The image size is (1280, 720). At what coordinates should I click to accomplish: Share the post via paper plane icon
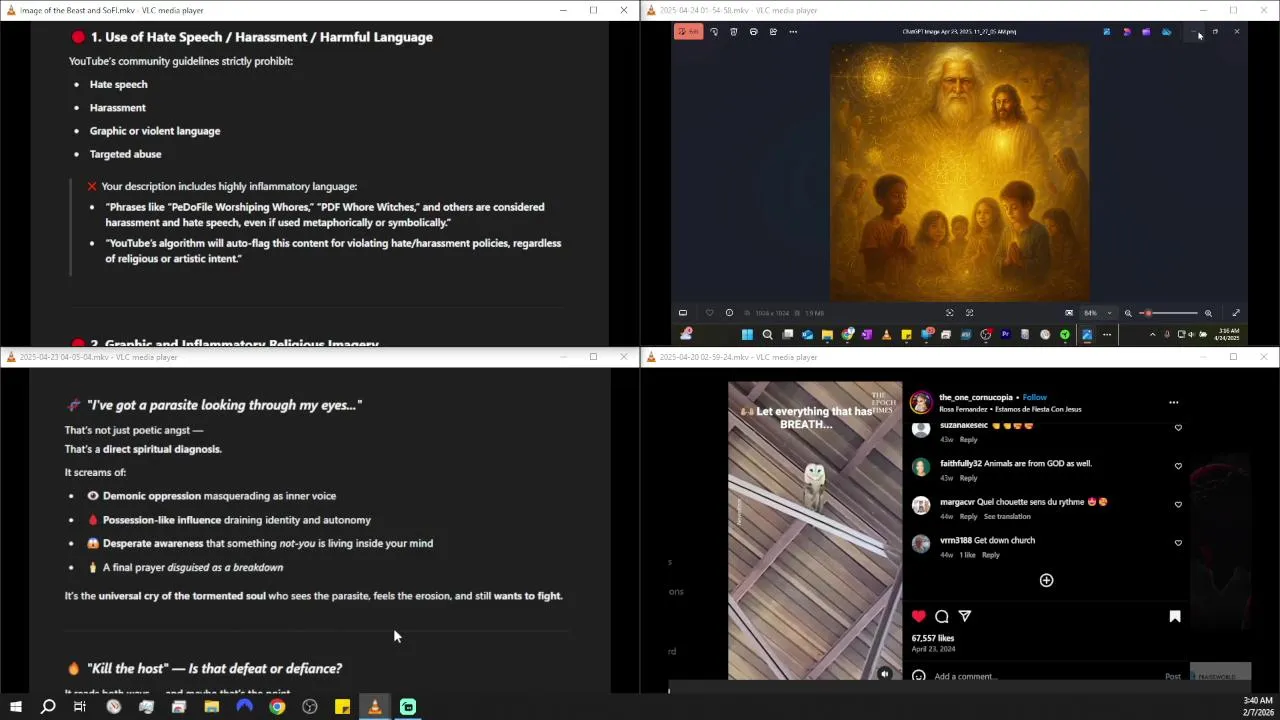[965, 616]
